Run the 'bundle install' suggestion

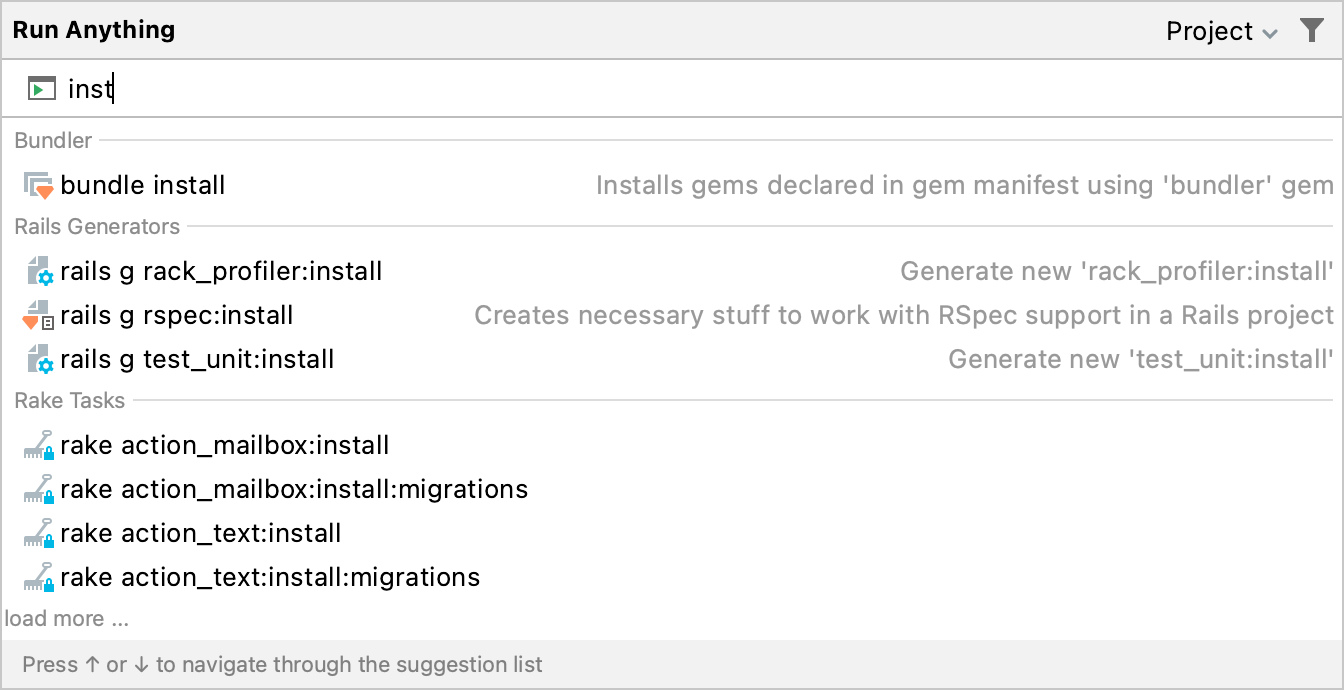143,185
